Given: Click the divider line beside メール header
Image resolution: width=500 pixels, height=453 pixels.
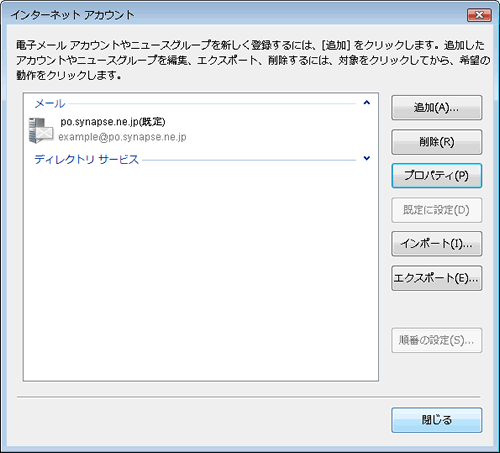Looking at the screenshot, I should click(212, 104).
